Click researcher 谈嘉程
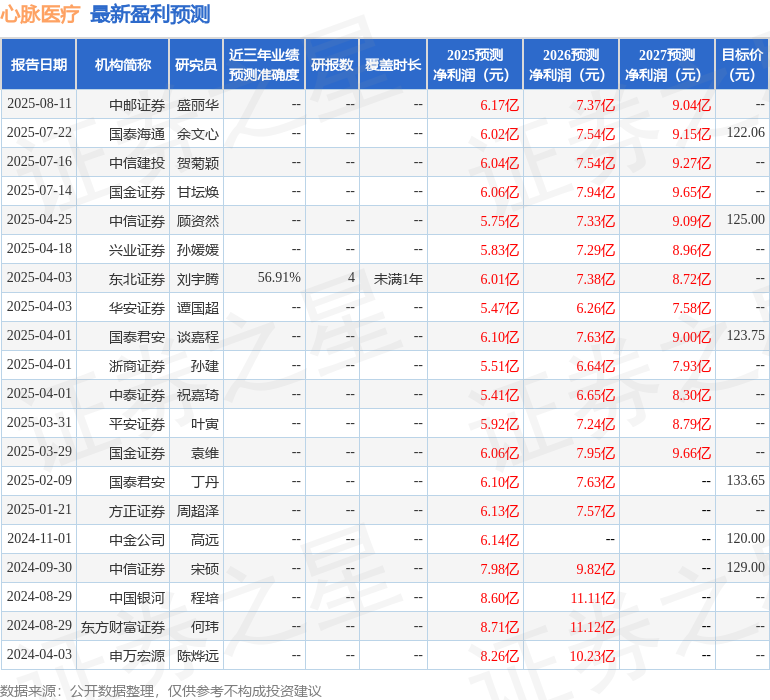This screenshot has width=770, height=700. pos(197,337)
